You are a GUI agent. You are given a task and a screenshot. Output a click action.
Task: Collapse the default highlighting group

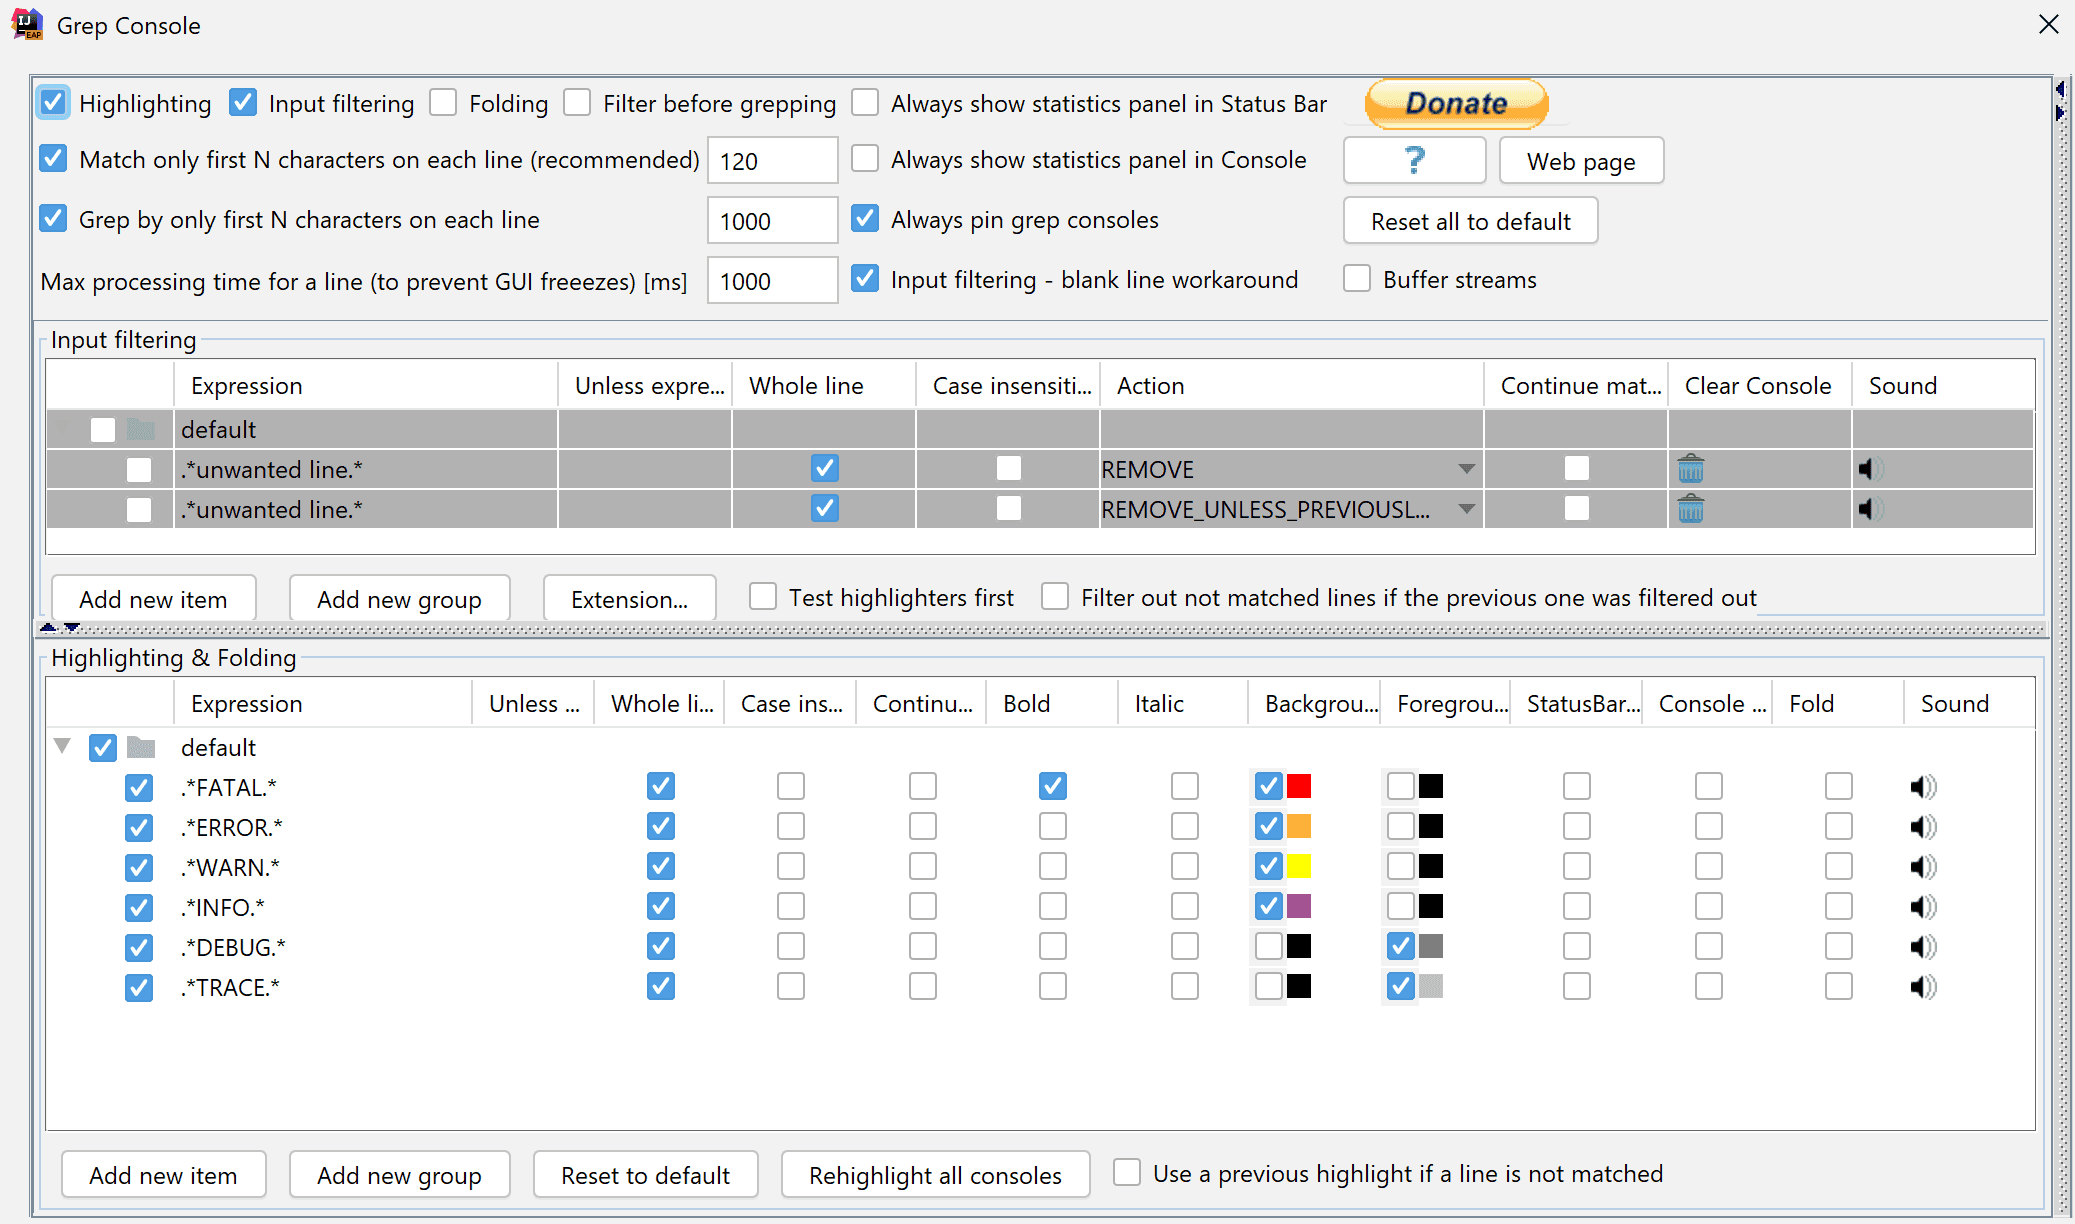coord(62,747)
